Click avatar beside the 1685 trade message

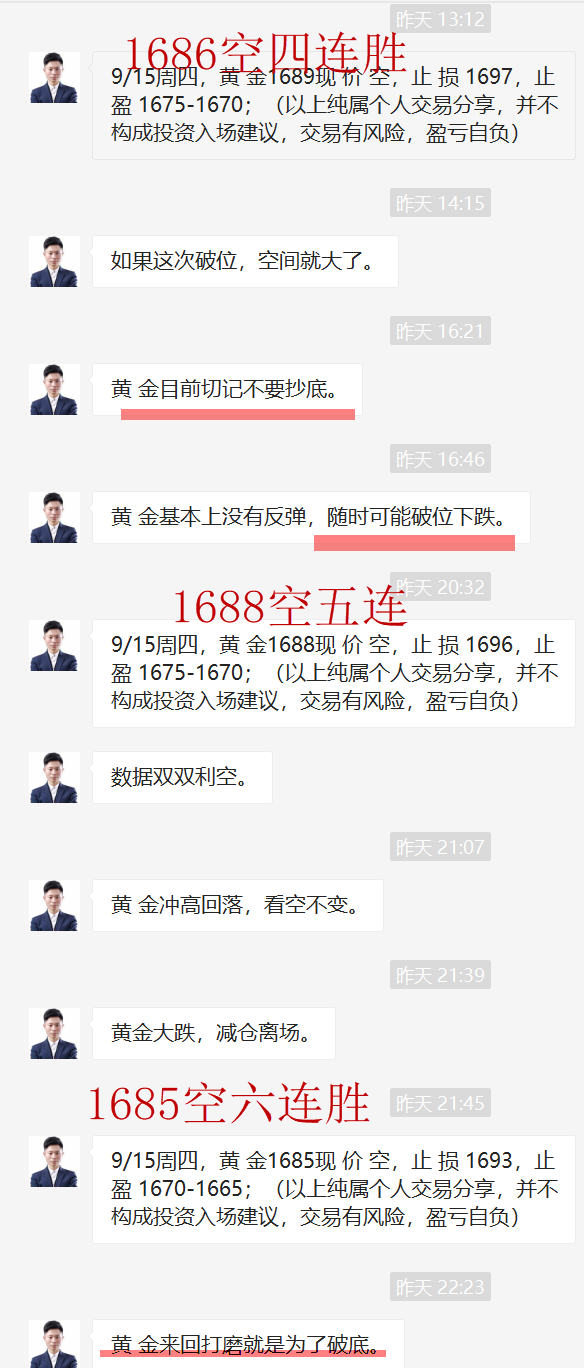point(54,1161)
